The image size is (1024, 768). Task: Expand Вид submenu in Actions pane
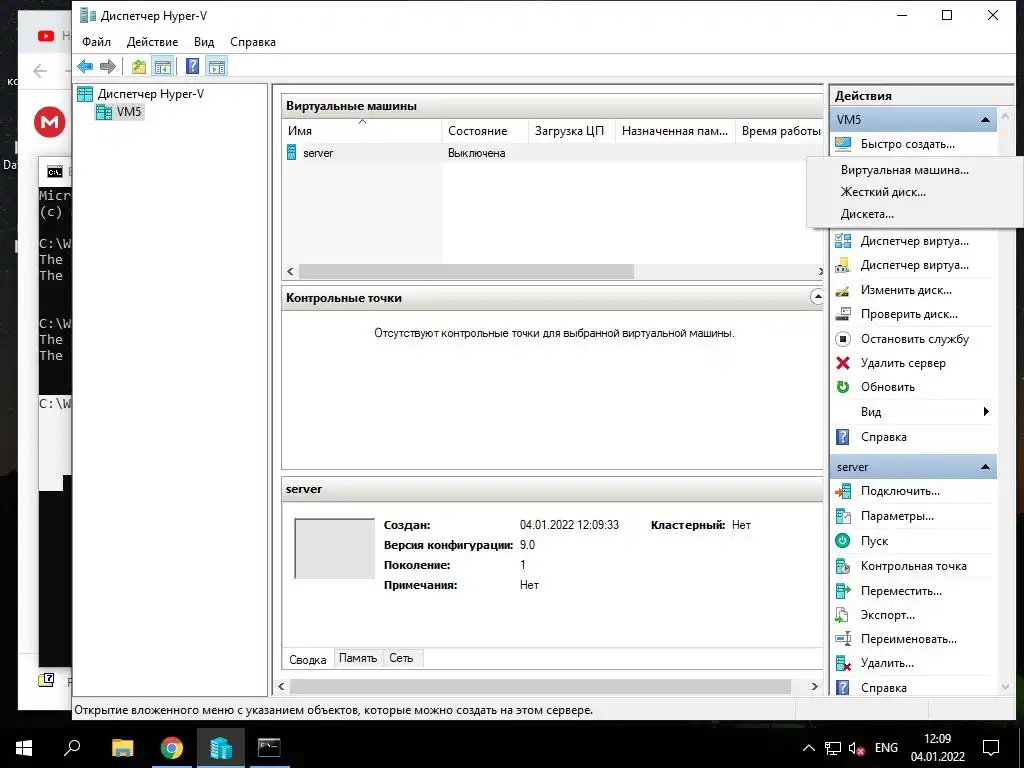point(913,413)
